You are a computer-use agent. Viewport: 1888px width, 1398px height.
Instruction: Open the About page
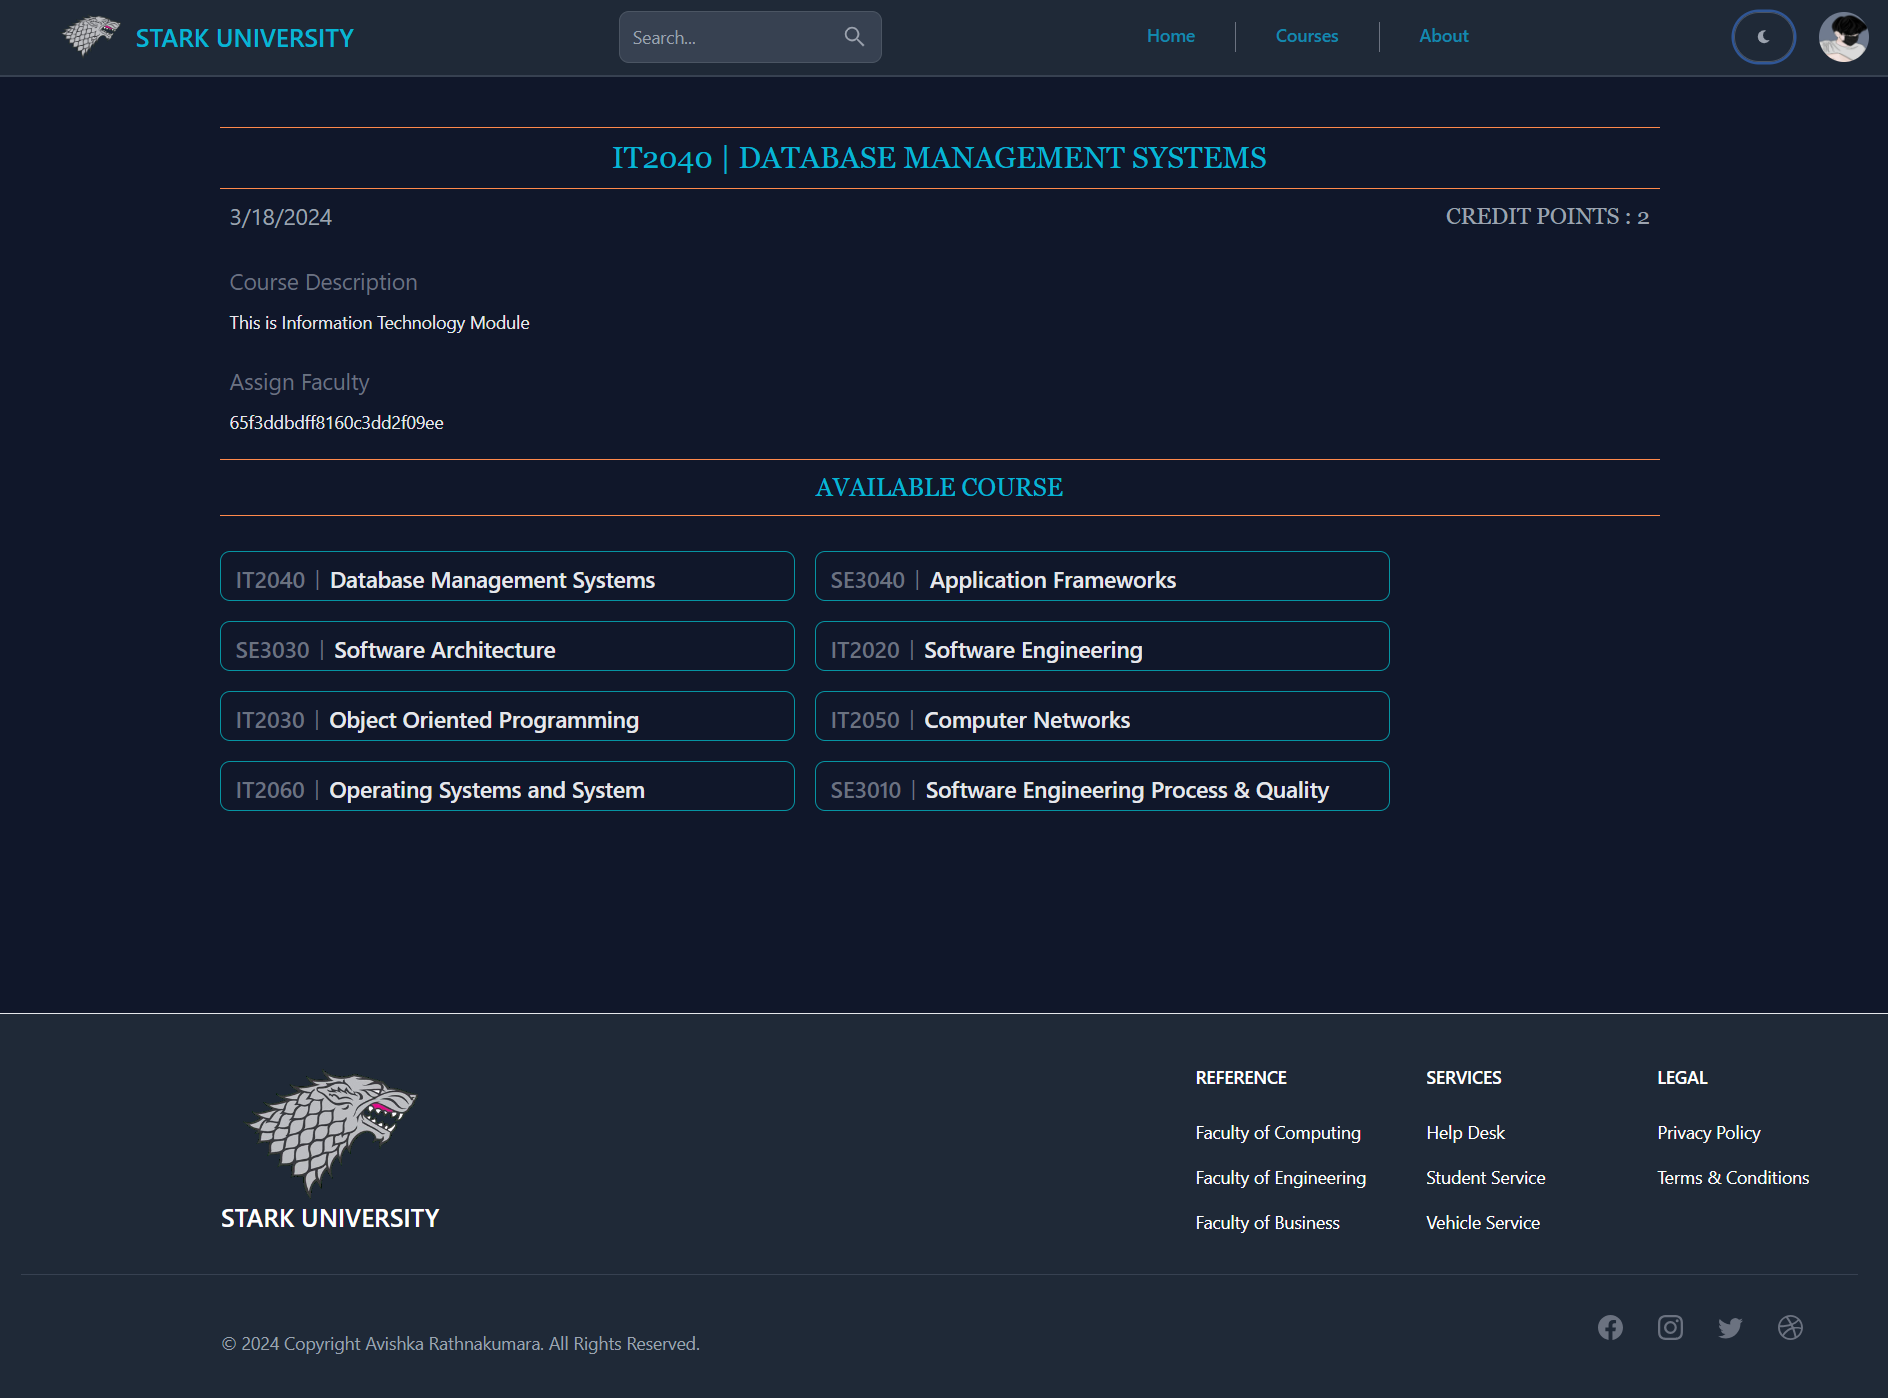(1443, 36)
